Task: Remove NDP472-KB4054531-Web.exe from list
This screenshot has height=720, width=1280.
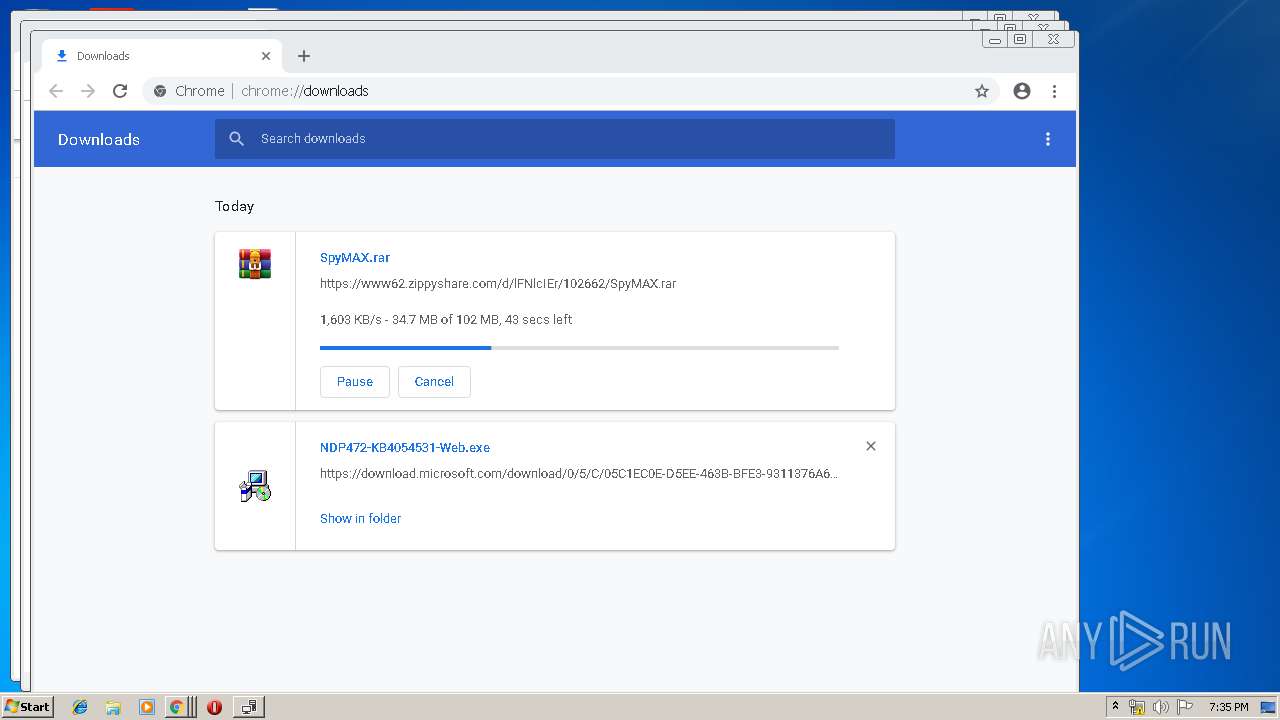Action: coord(871,446)
